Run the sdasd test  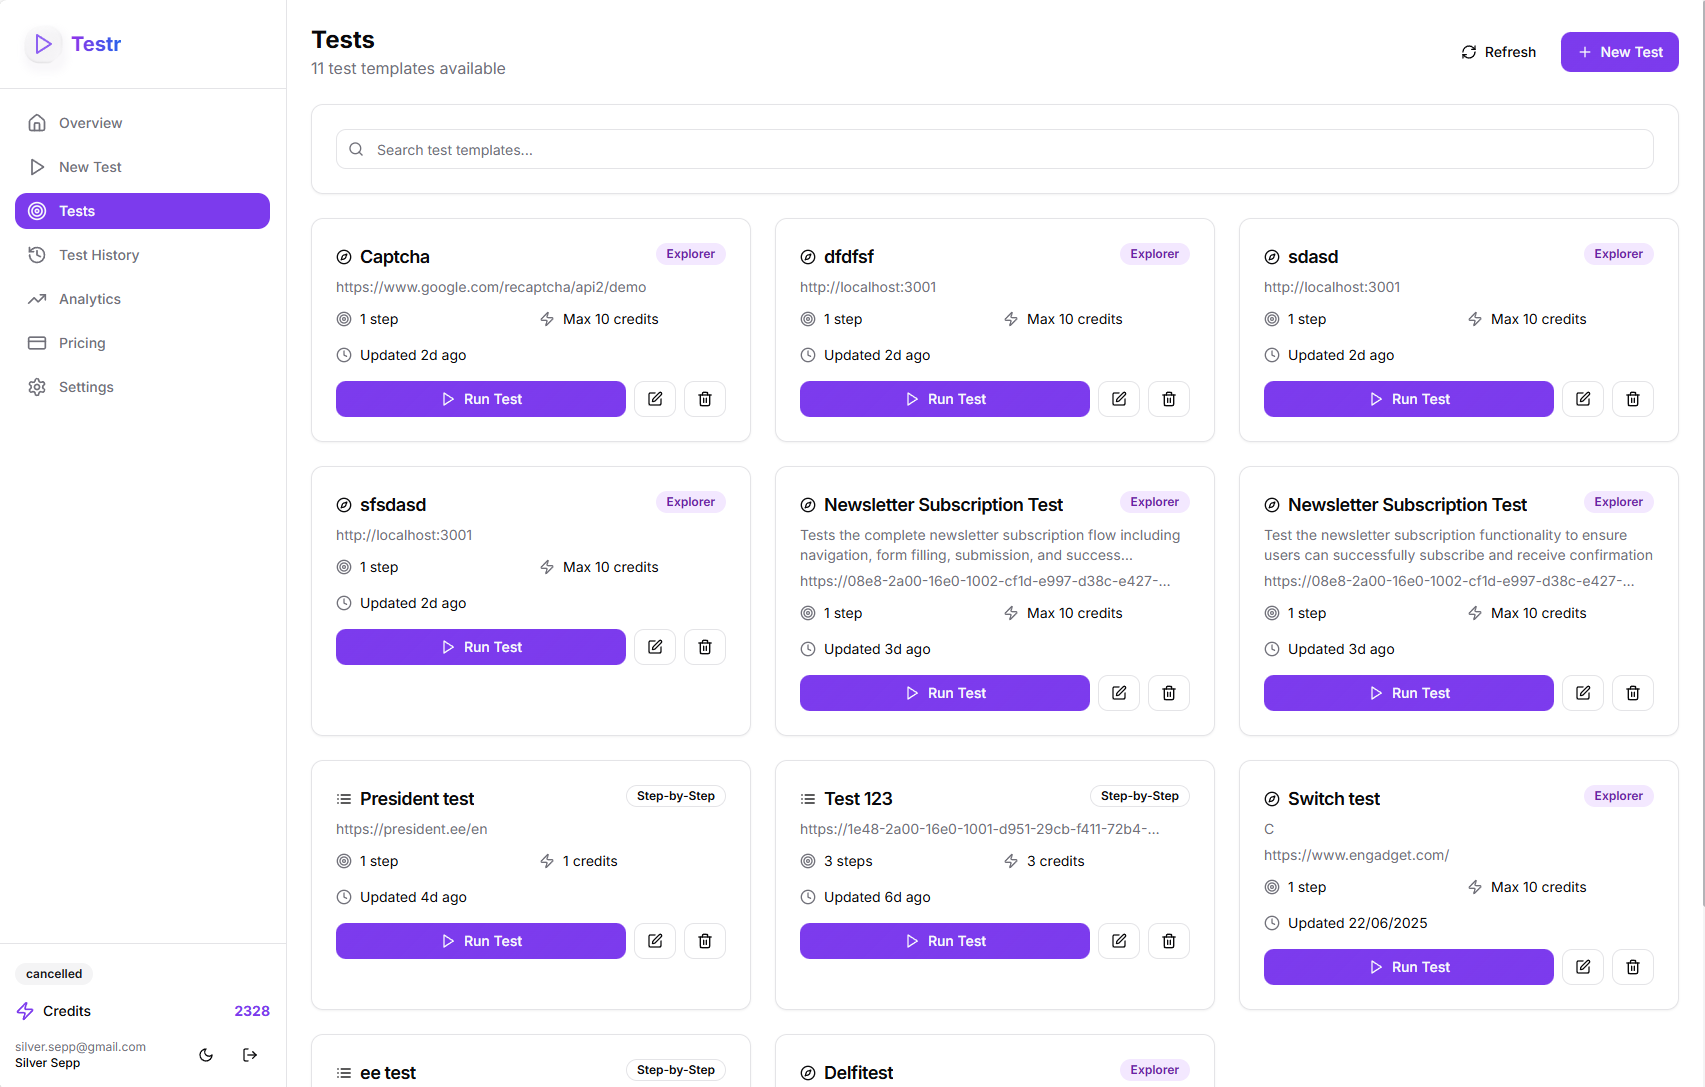1409,399
